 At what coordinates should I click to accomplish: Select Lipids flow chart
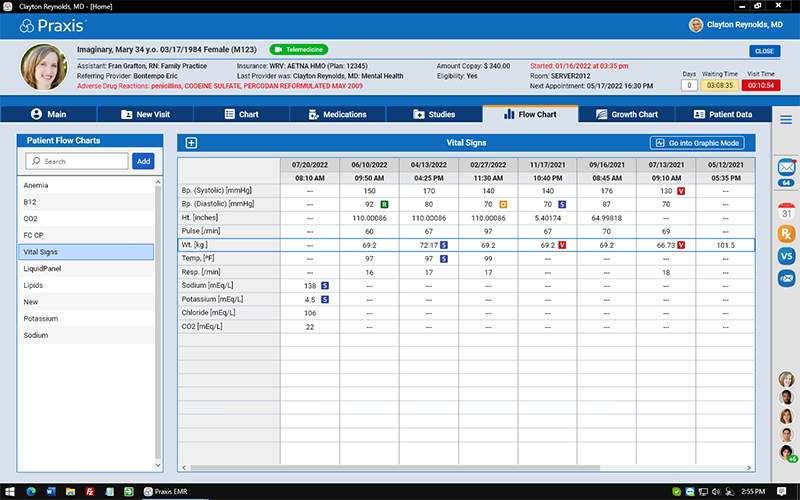[x=86, y=285]
